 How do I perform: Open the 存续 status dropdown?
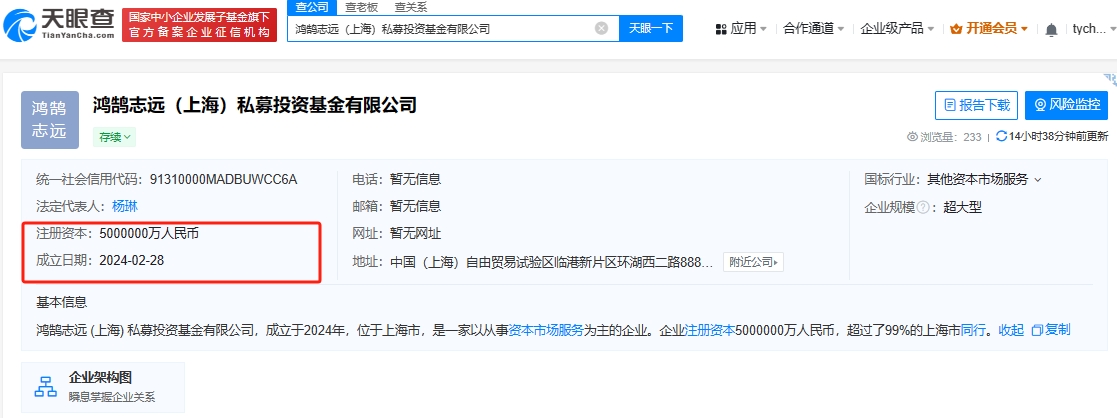click(115, 137)
